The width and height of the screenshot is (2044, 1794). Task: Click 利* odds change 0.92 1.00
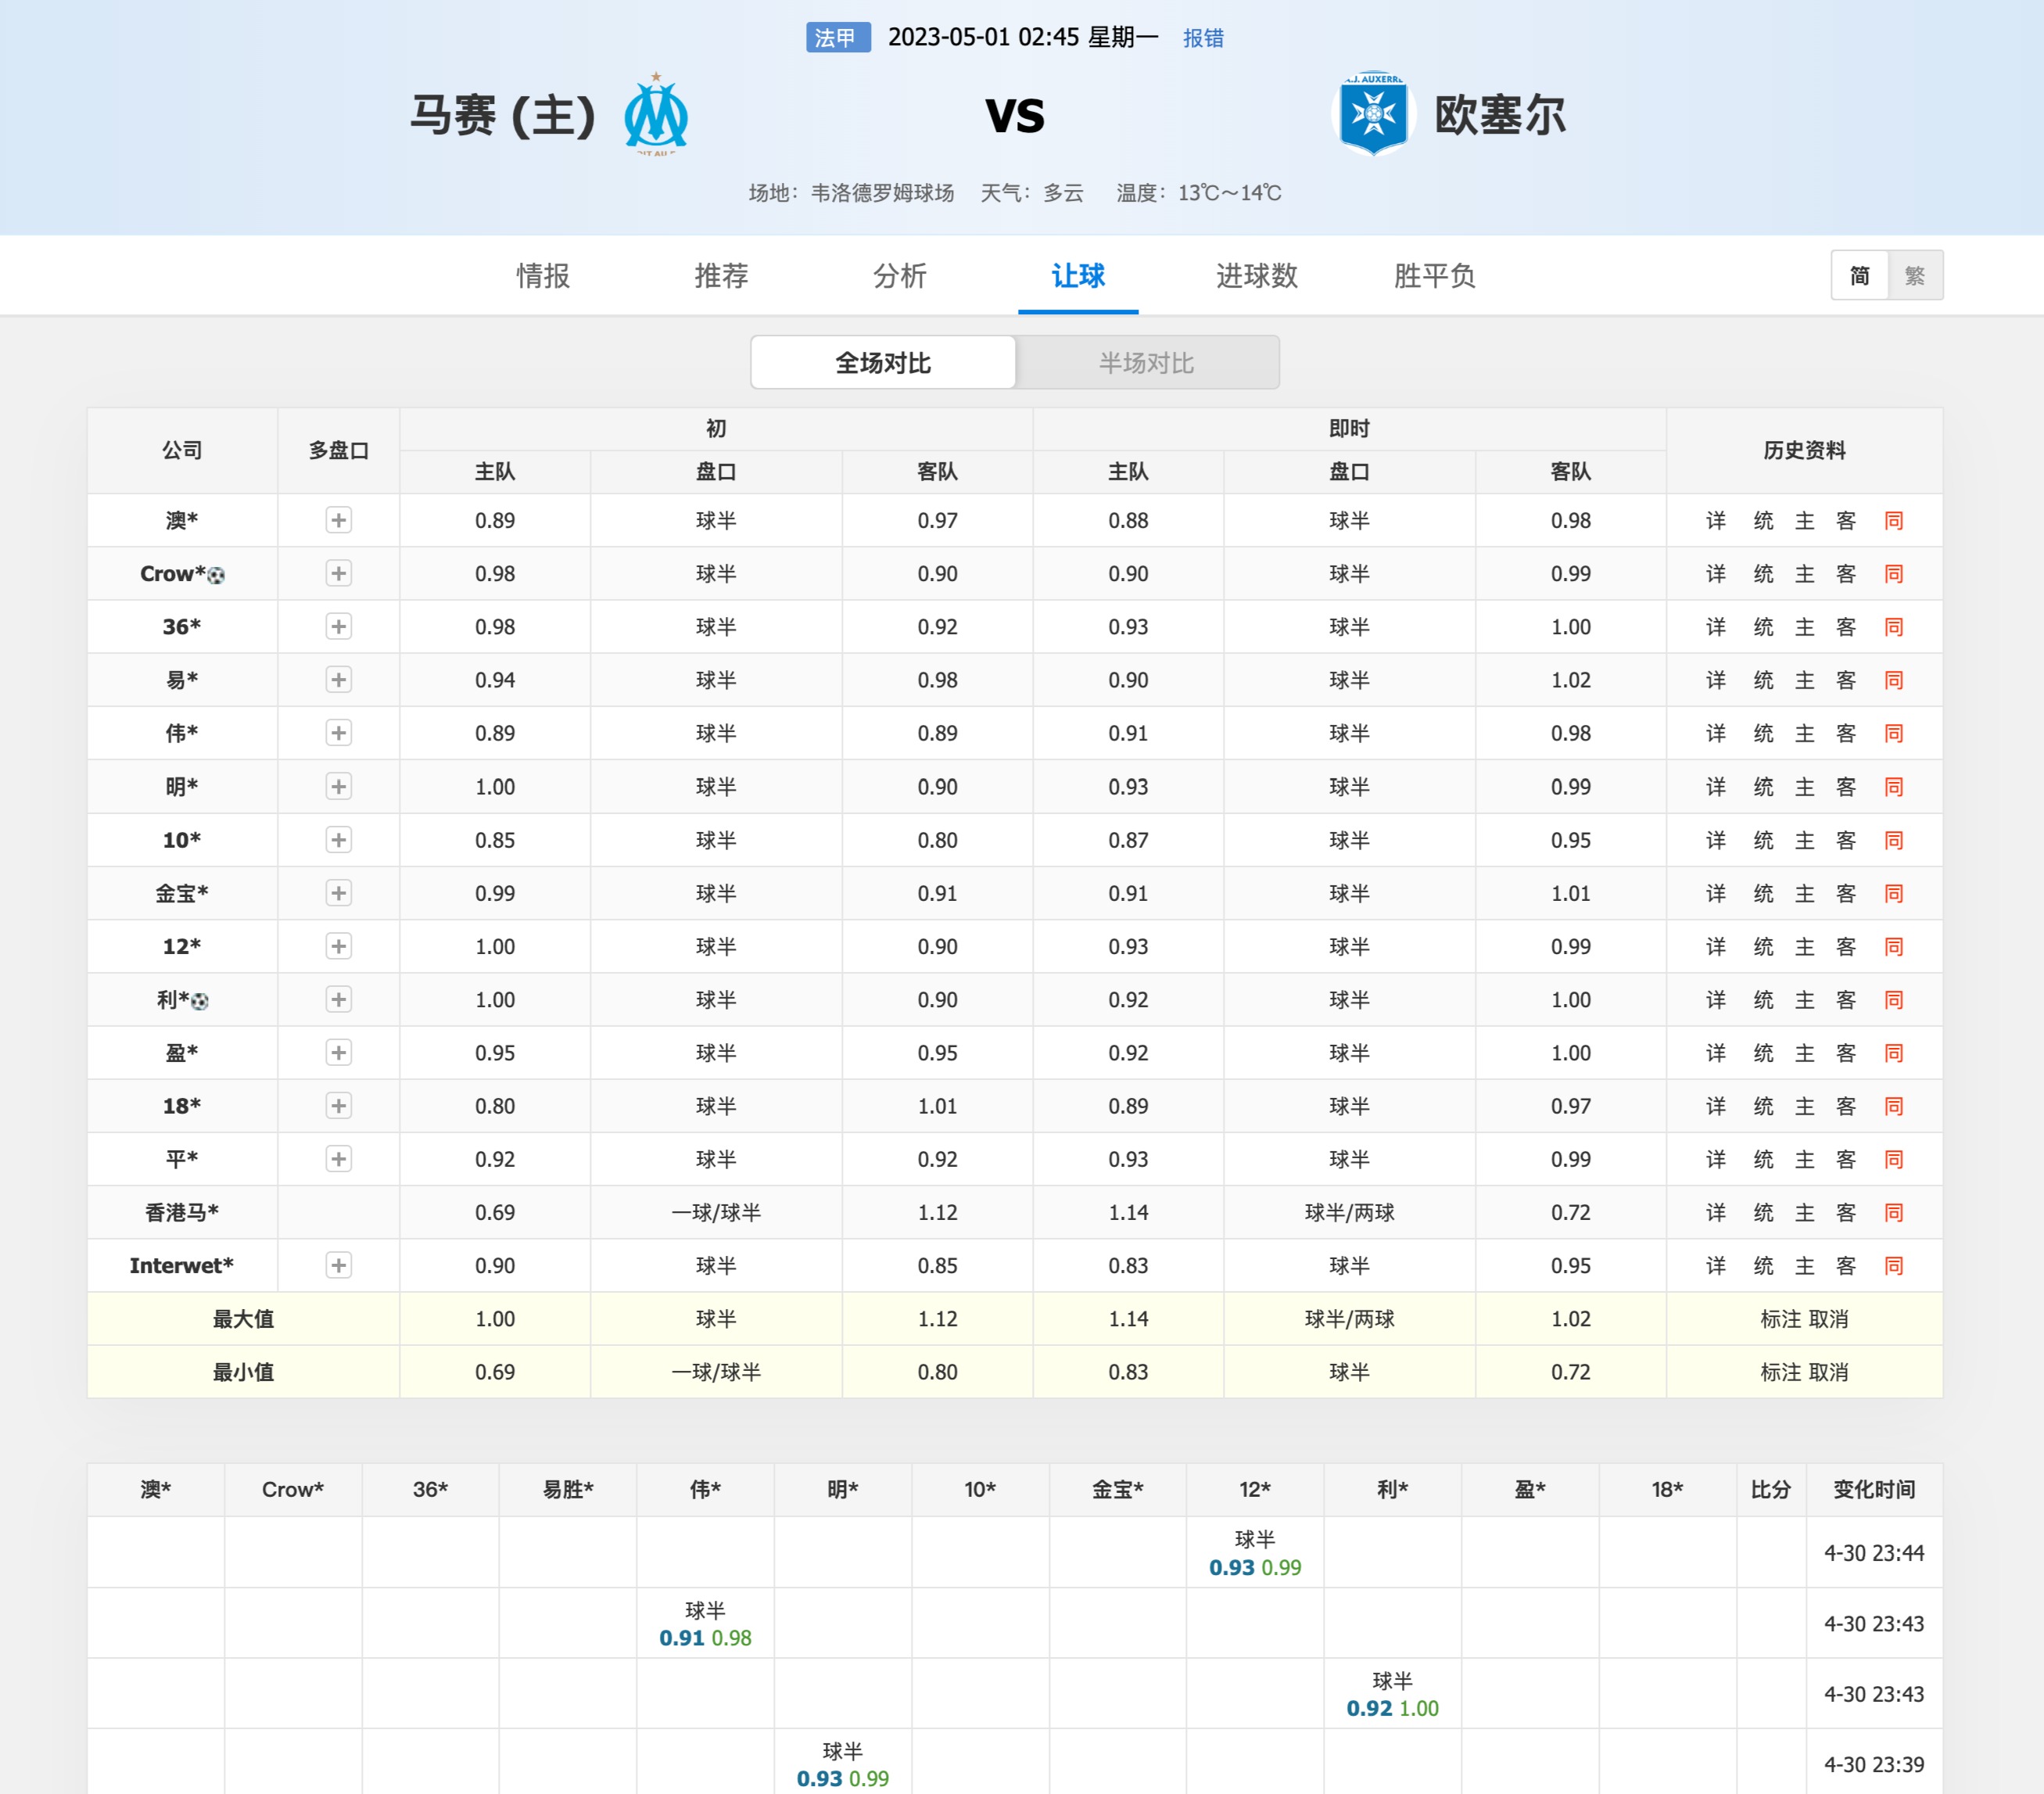(1392, 1708)
